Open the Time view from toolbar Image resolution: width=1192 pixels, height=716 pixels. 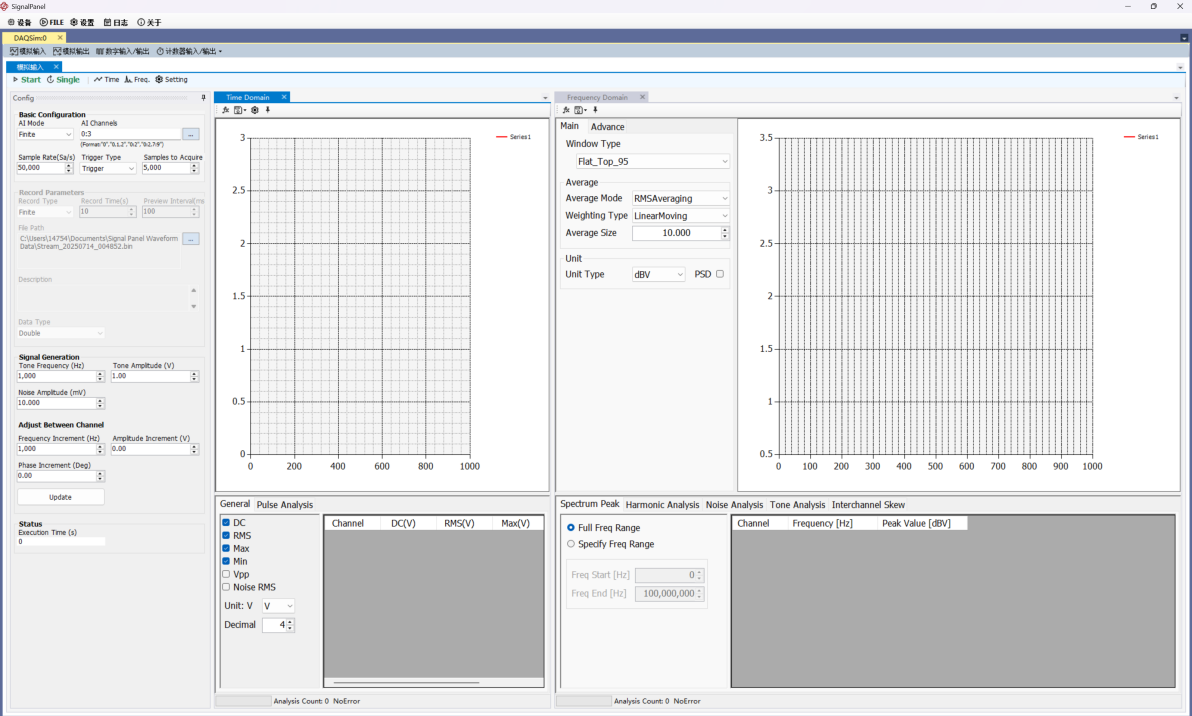coord(106,79)
